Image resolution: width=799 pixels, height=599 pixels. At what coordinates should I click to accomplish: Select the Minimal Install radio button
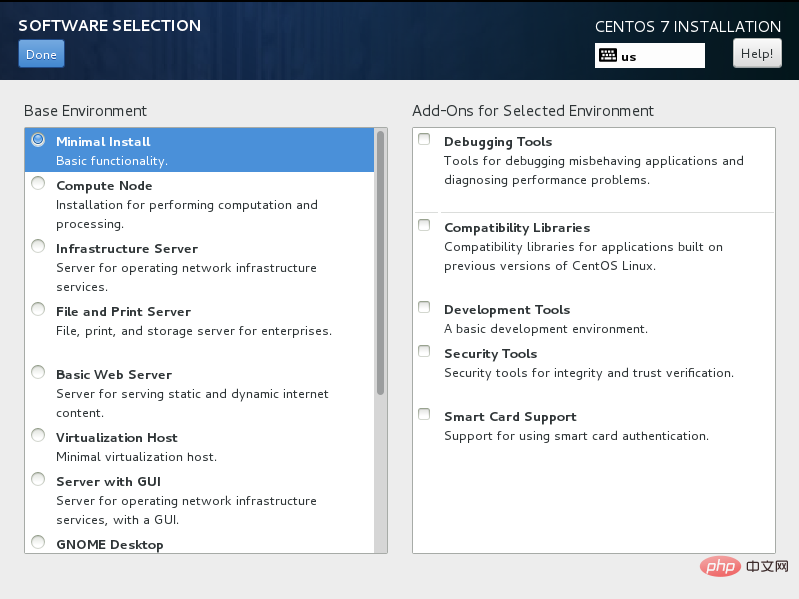[38, 140]
